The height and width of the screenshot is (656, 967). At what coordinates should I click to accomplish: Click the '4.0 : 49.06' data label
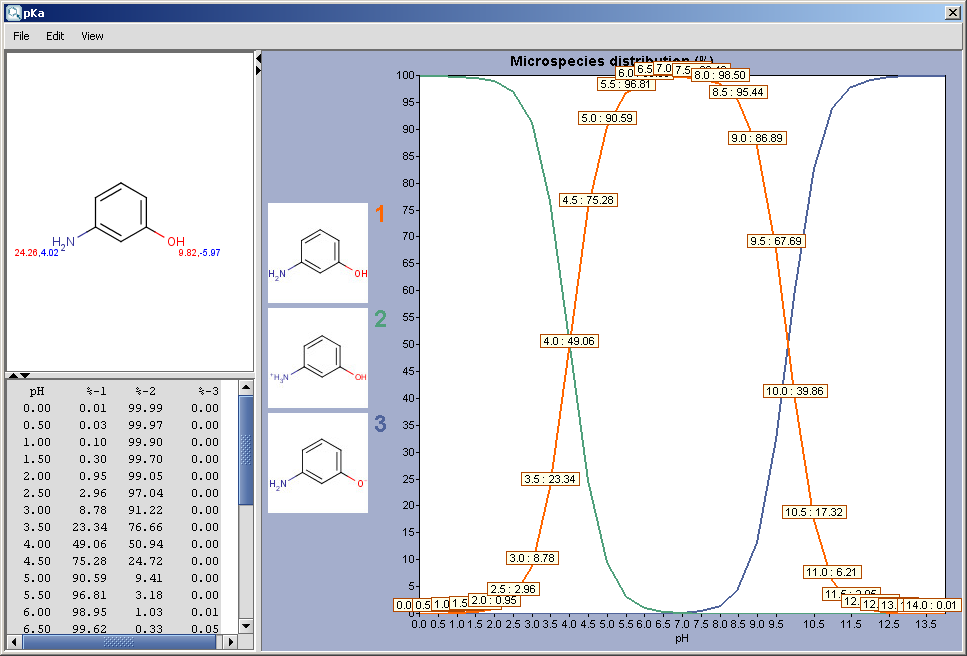pos(569,341)
